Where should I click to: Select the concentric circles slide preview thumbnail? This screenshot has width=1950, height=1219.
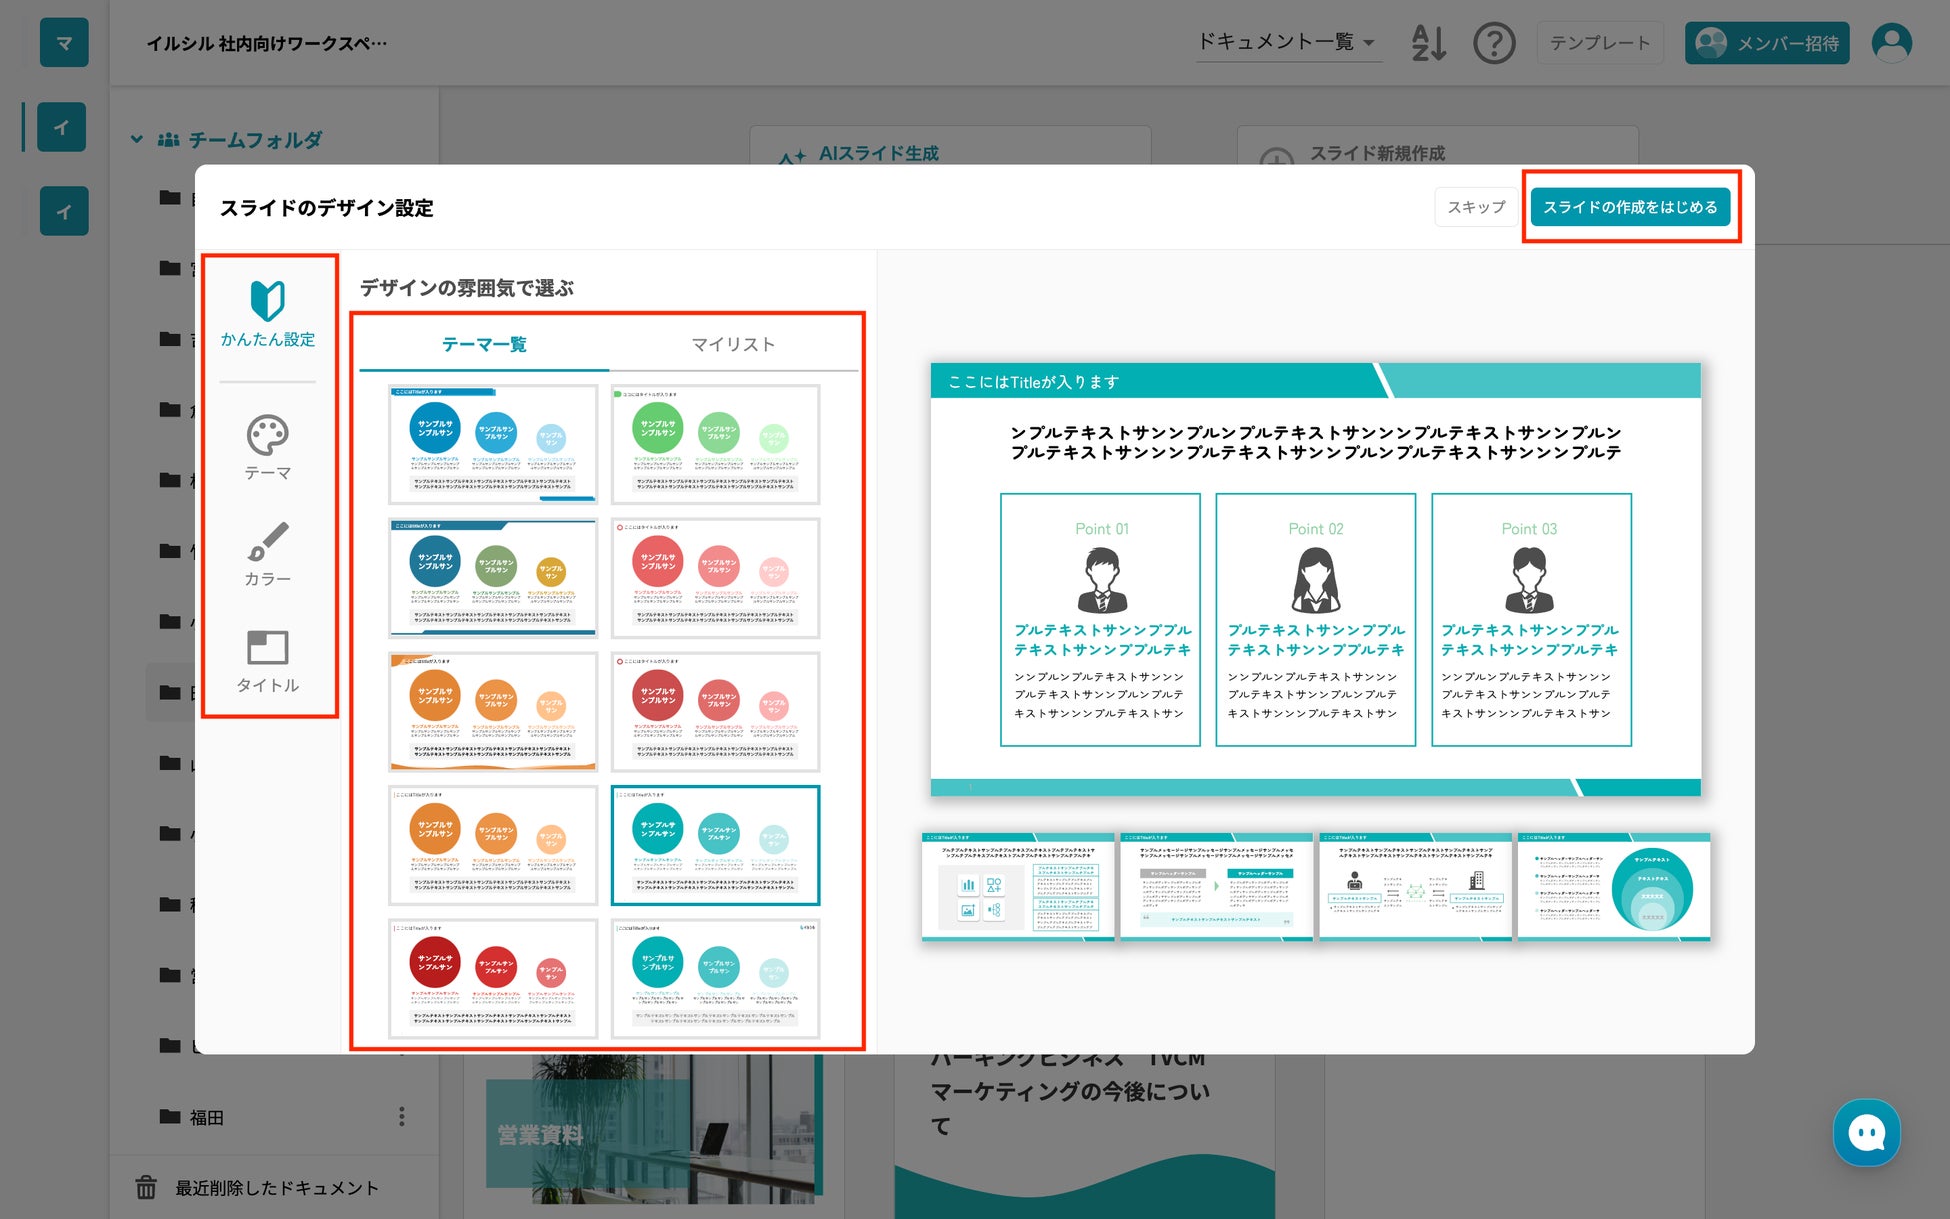click(x=1613, y=886)
